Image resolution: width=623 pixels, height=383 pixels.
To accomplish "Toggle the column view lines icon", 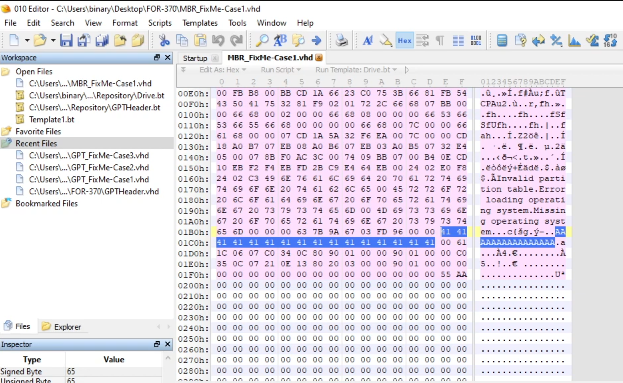I will click(x=458, y=40).
